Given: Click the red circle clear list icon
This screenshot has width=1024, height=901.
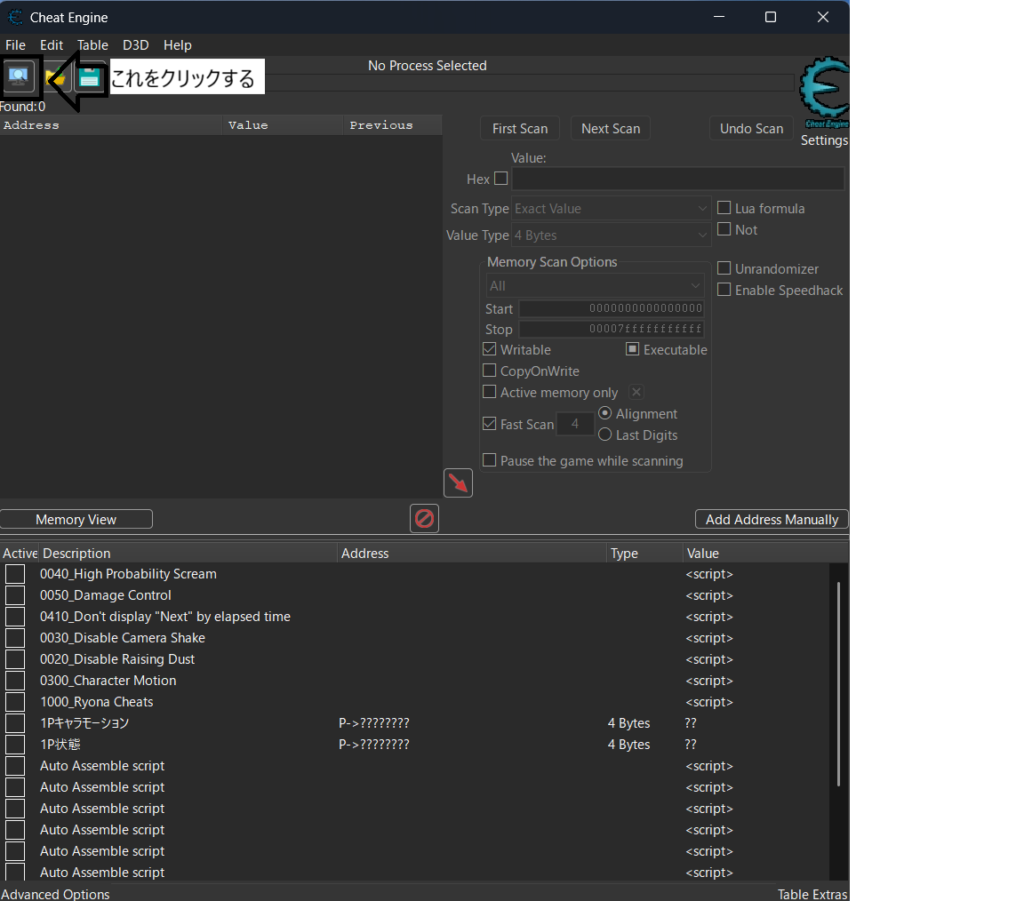Looking at the screenshot, I should tap(424, 518).
